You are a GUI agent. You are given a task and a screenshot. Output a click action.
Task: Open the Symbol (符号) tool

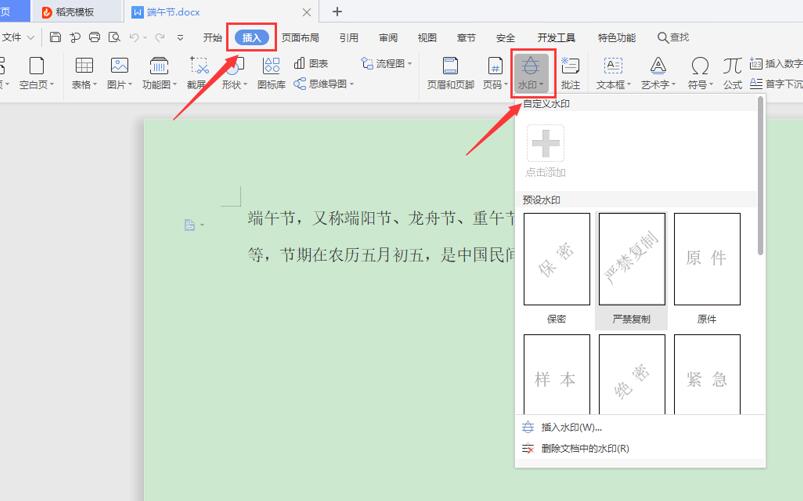700,73
